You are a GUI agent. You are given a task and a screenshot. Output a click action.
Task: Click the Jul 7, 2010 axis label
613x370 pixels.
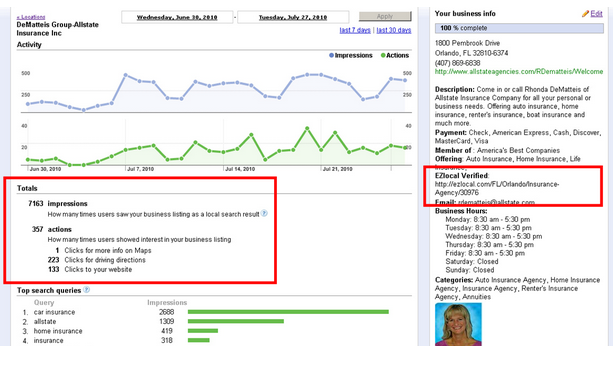pyautogui.click(x=141, y=169)
